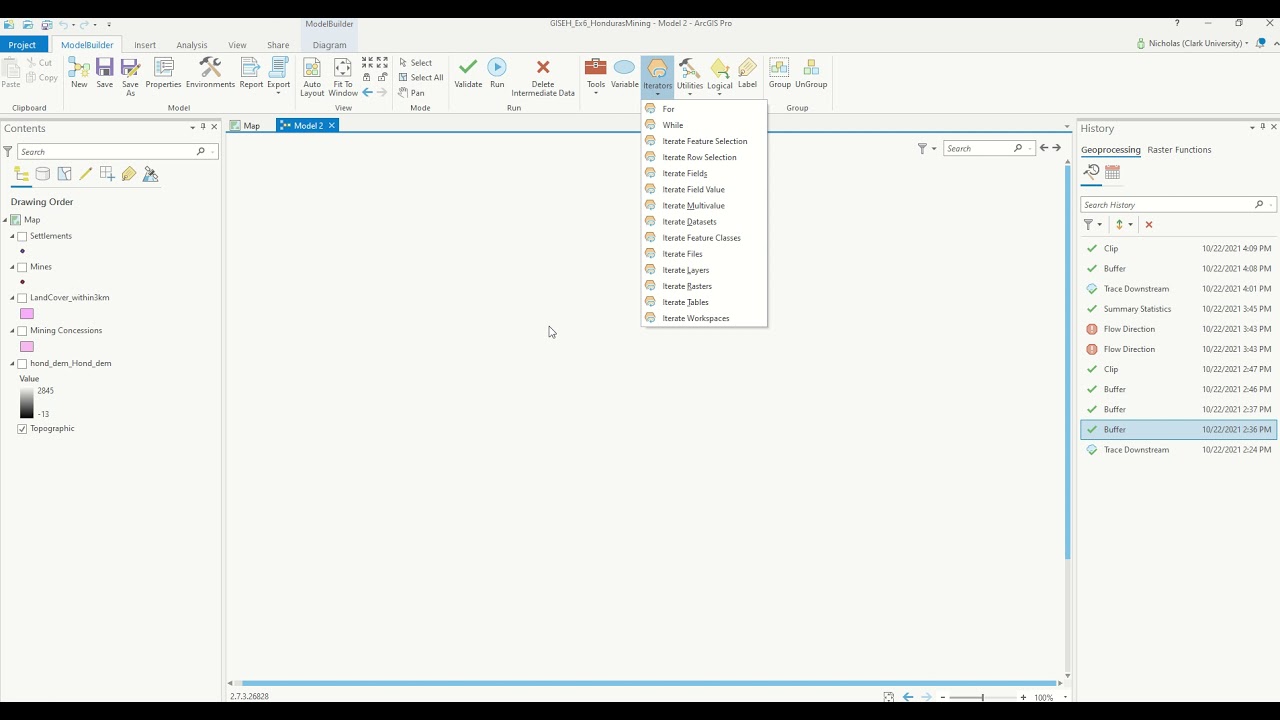The width and height of the screenshot is (1280, 720).
Task: Click the model view Search box
Action: (x=978, y=148)
